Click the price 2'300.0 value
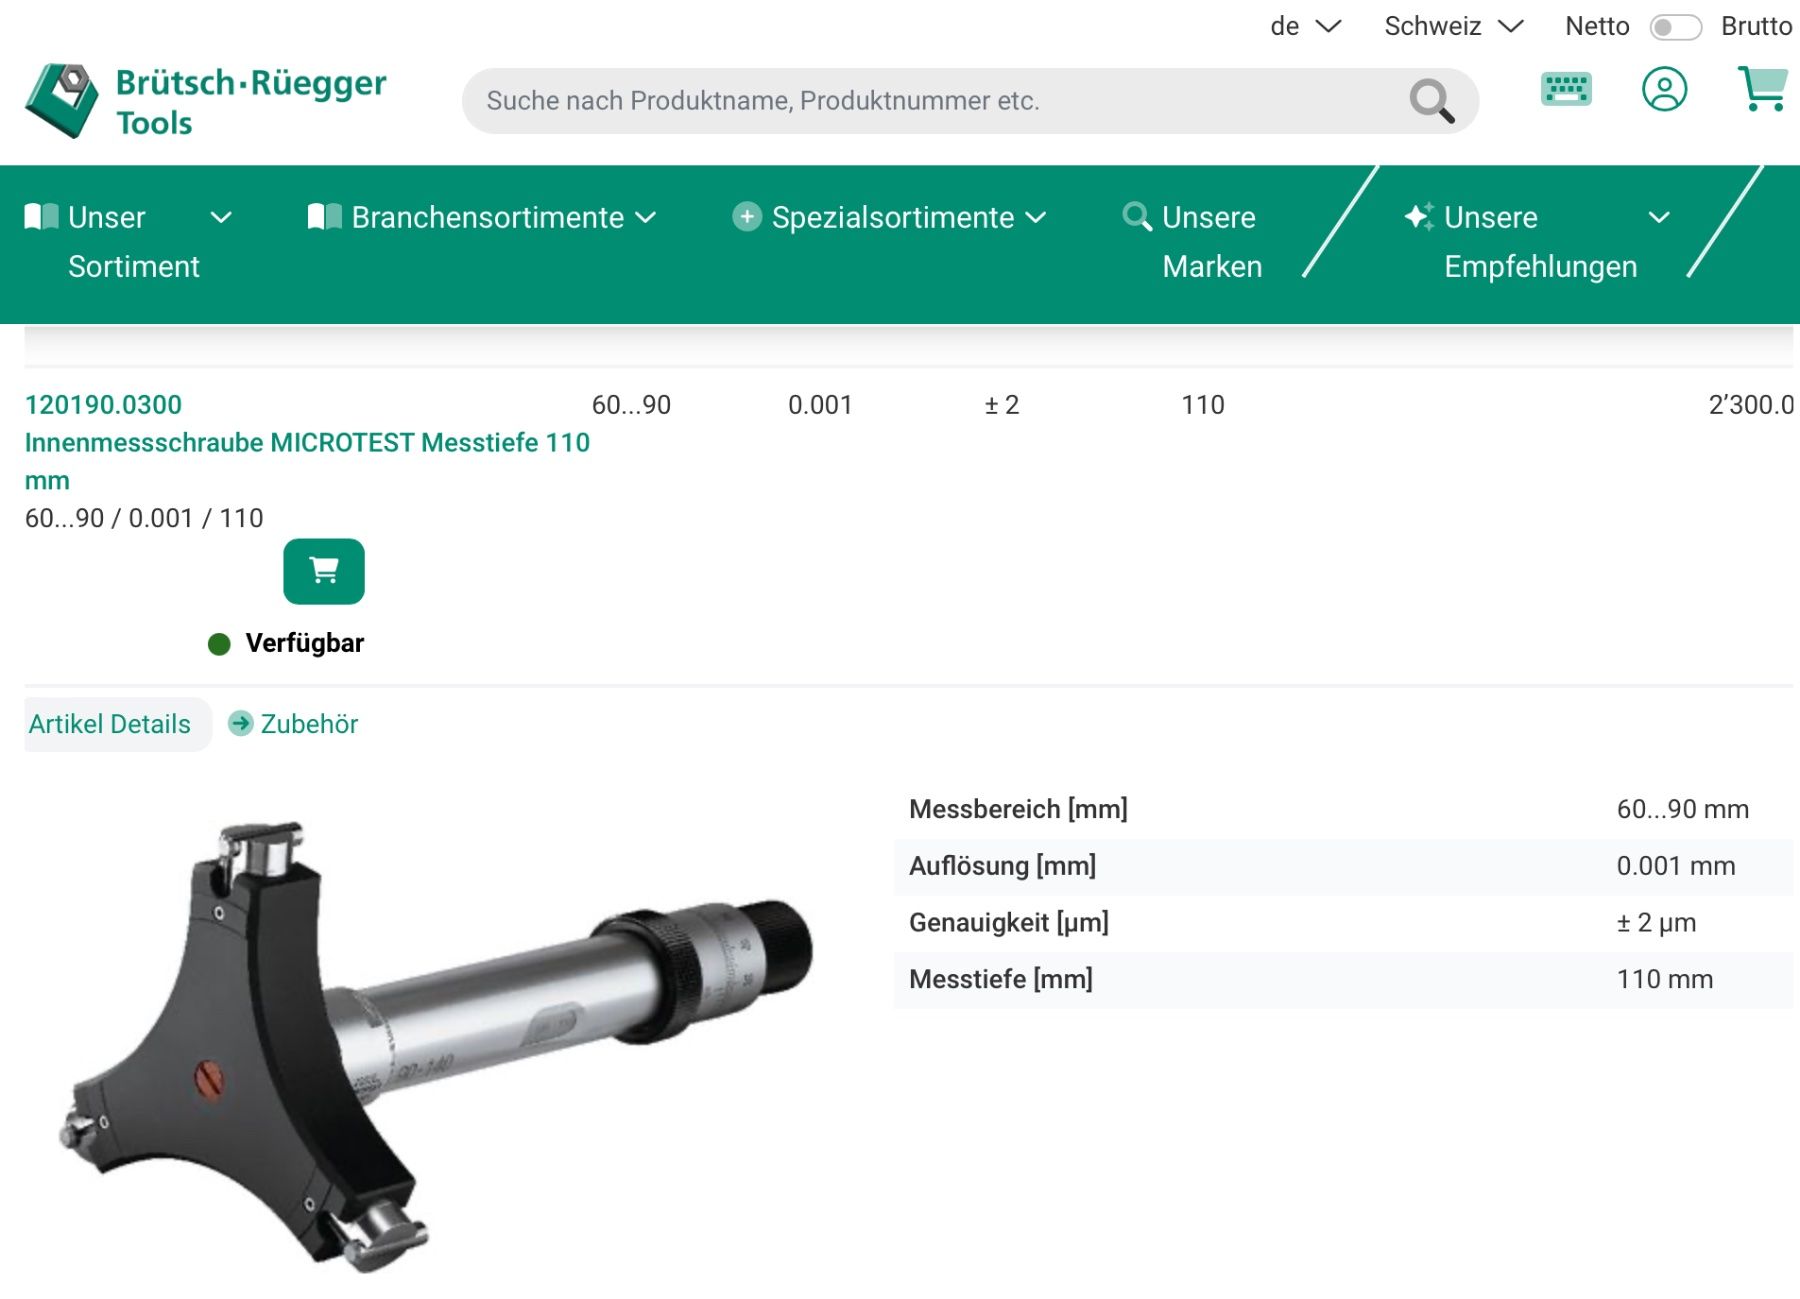The width and height of the screenshot is (1800, 1299). click(x=1750, y=405)
